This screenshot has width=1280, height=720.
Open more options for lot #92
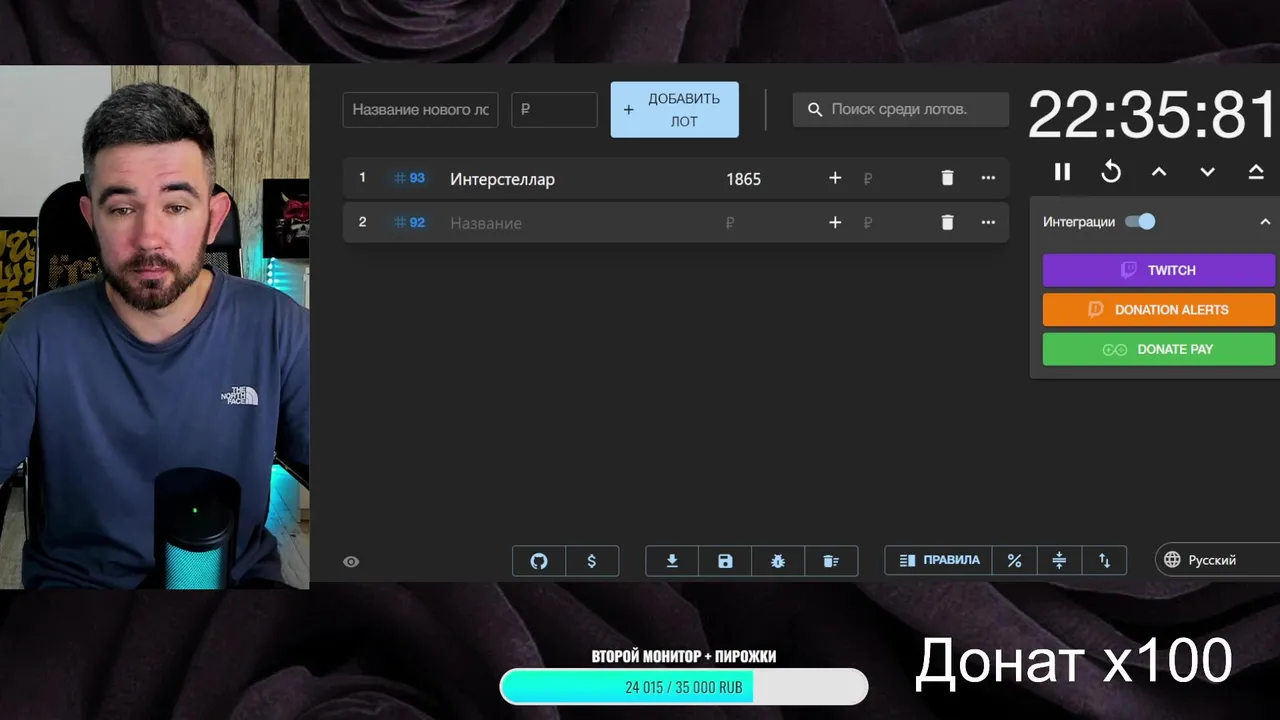pos(988,223)
